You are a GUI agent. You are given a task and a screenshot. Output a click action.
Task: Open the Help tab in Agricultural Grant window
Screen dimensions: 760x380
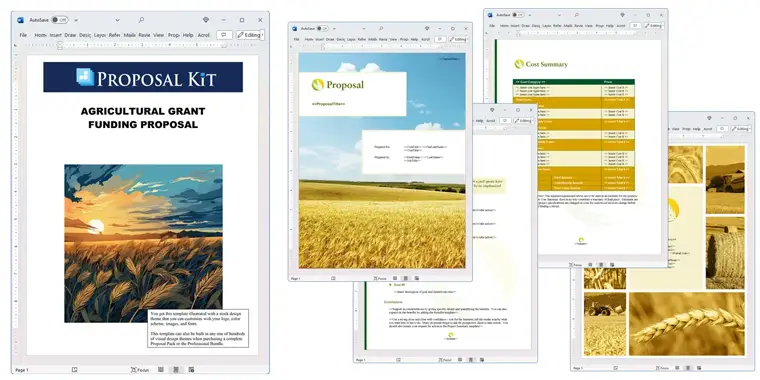188,35
